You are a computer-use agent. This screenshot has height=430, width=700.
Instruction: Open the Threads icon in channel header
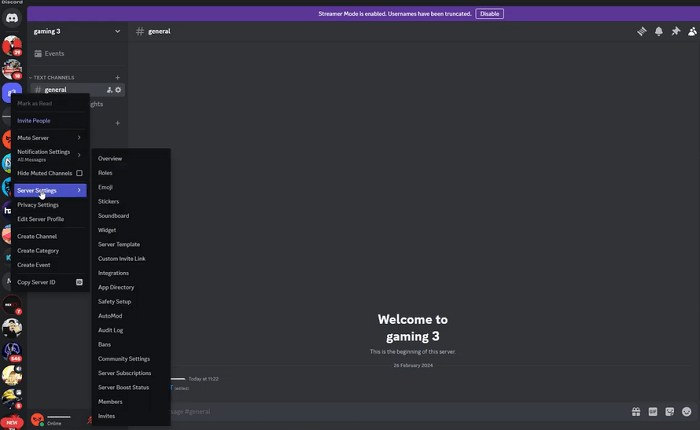click(x=642, y=31)
